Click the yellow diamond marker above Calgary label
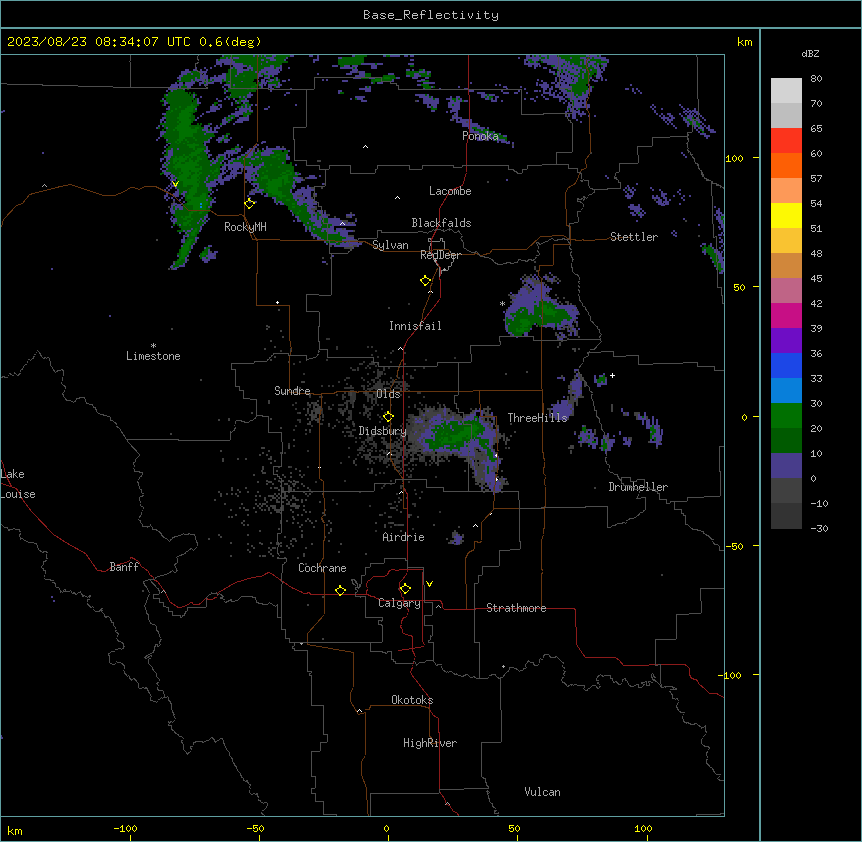Screen dimensions: 862x842 [405, 589]
